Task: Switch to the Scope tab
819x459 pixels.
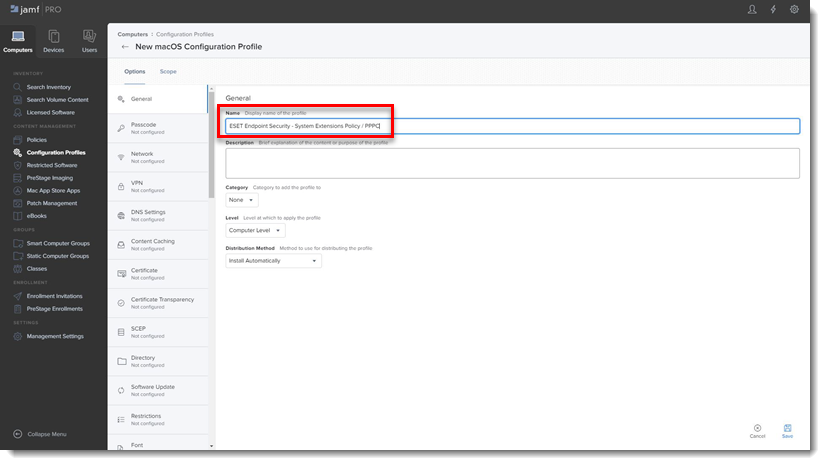Action: click(168, 72)
